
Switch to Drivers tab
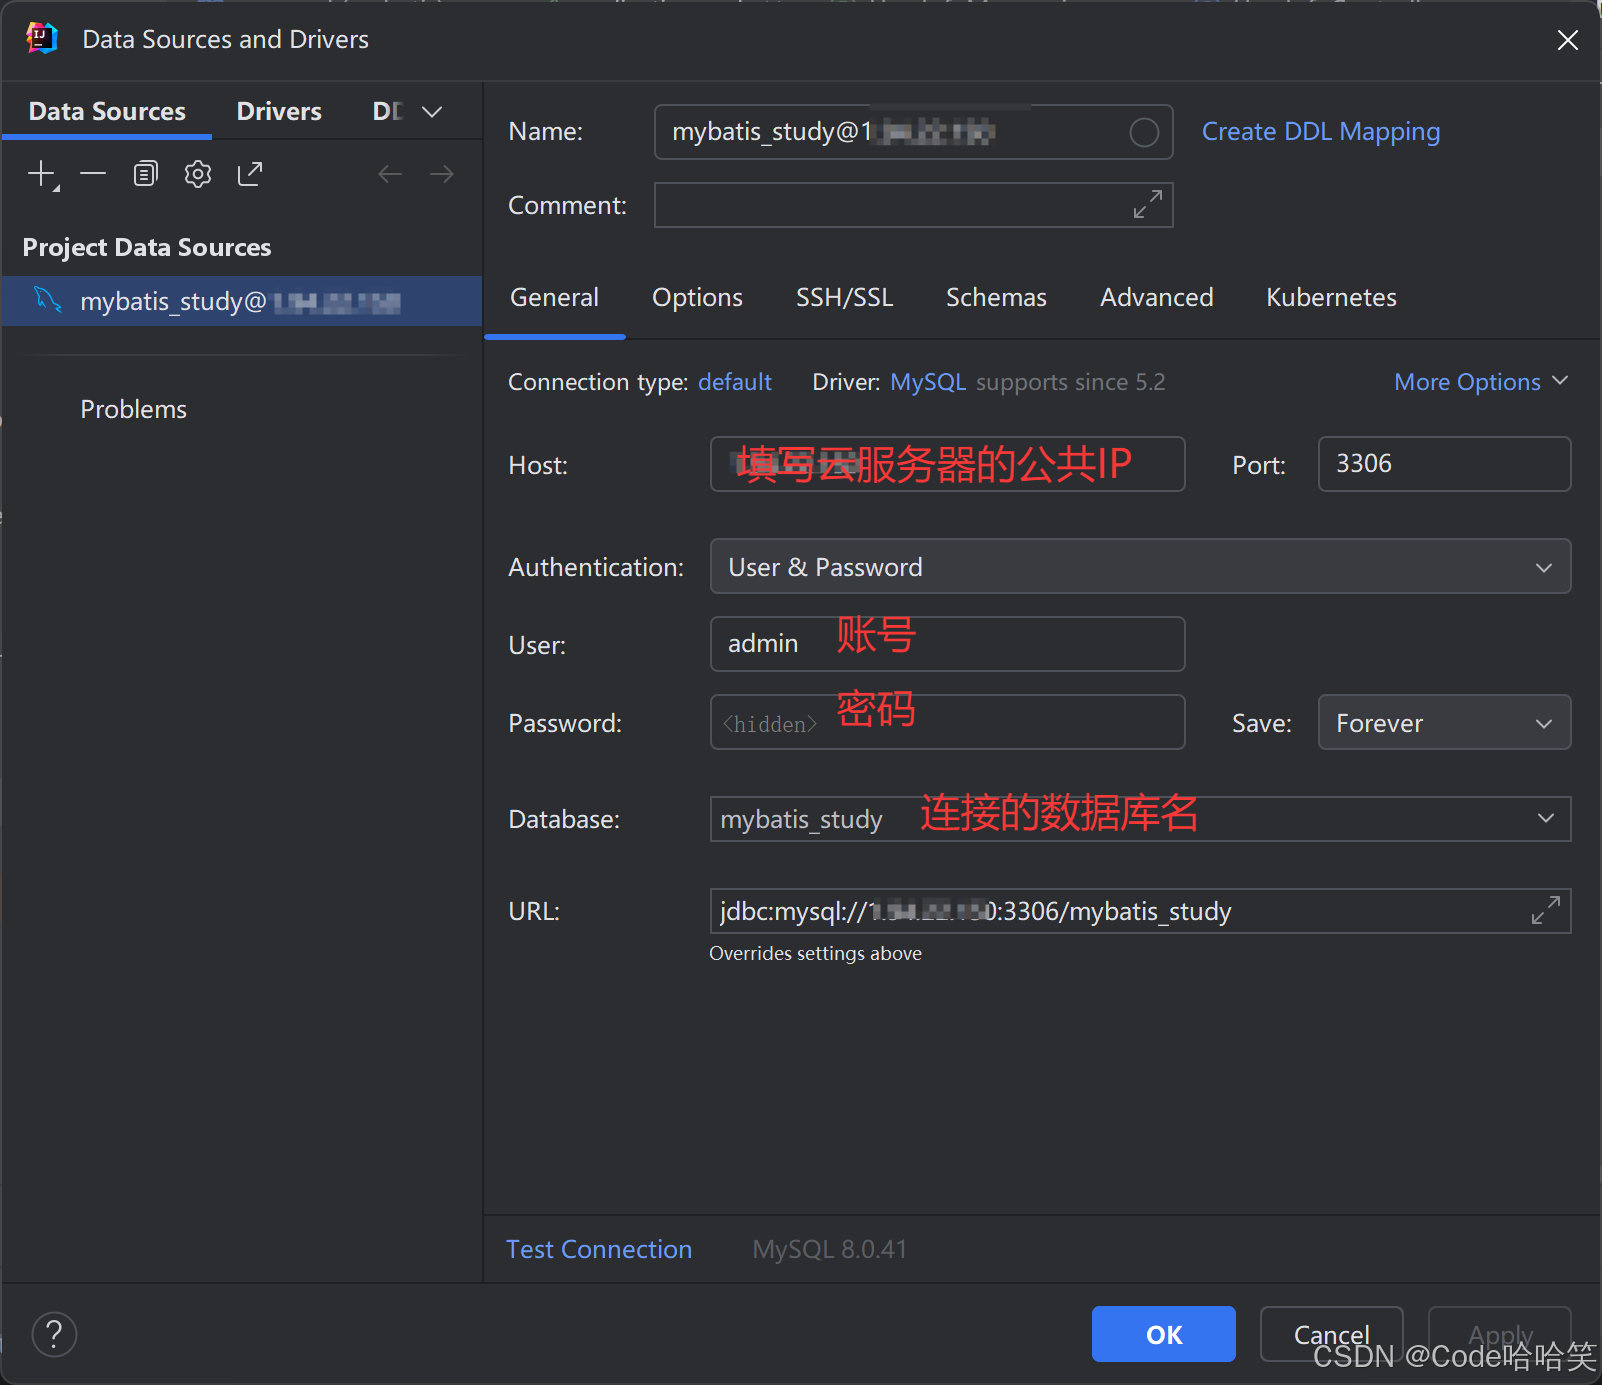click(x=279, y=111)
